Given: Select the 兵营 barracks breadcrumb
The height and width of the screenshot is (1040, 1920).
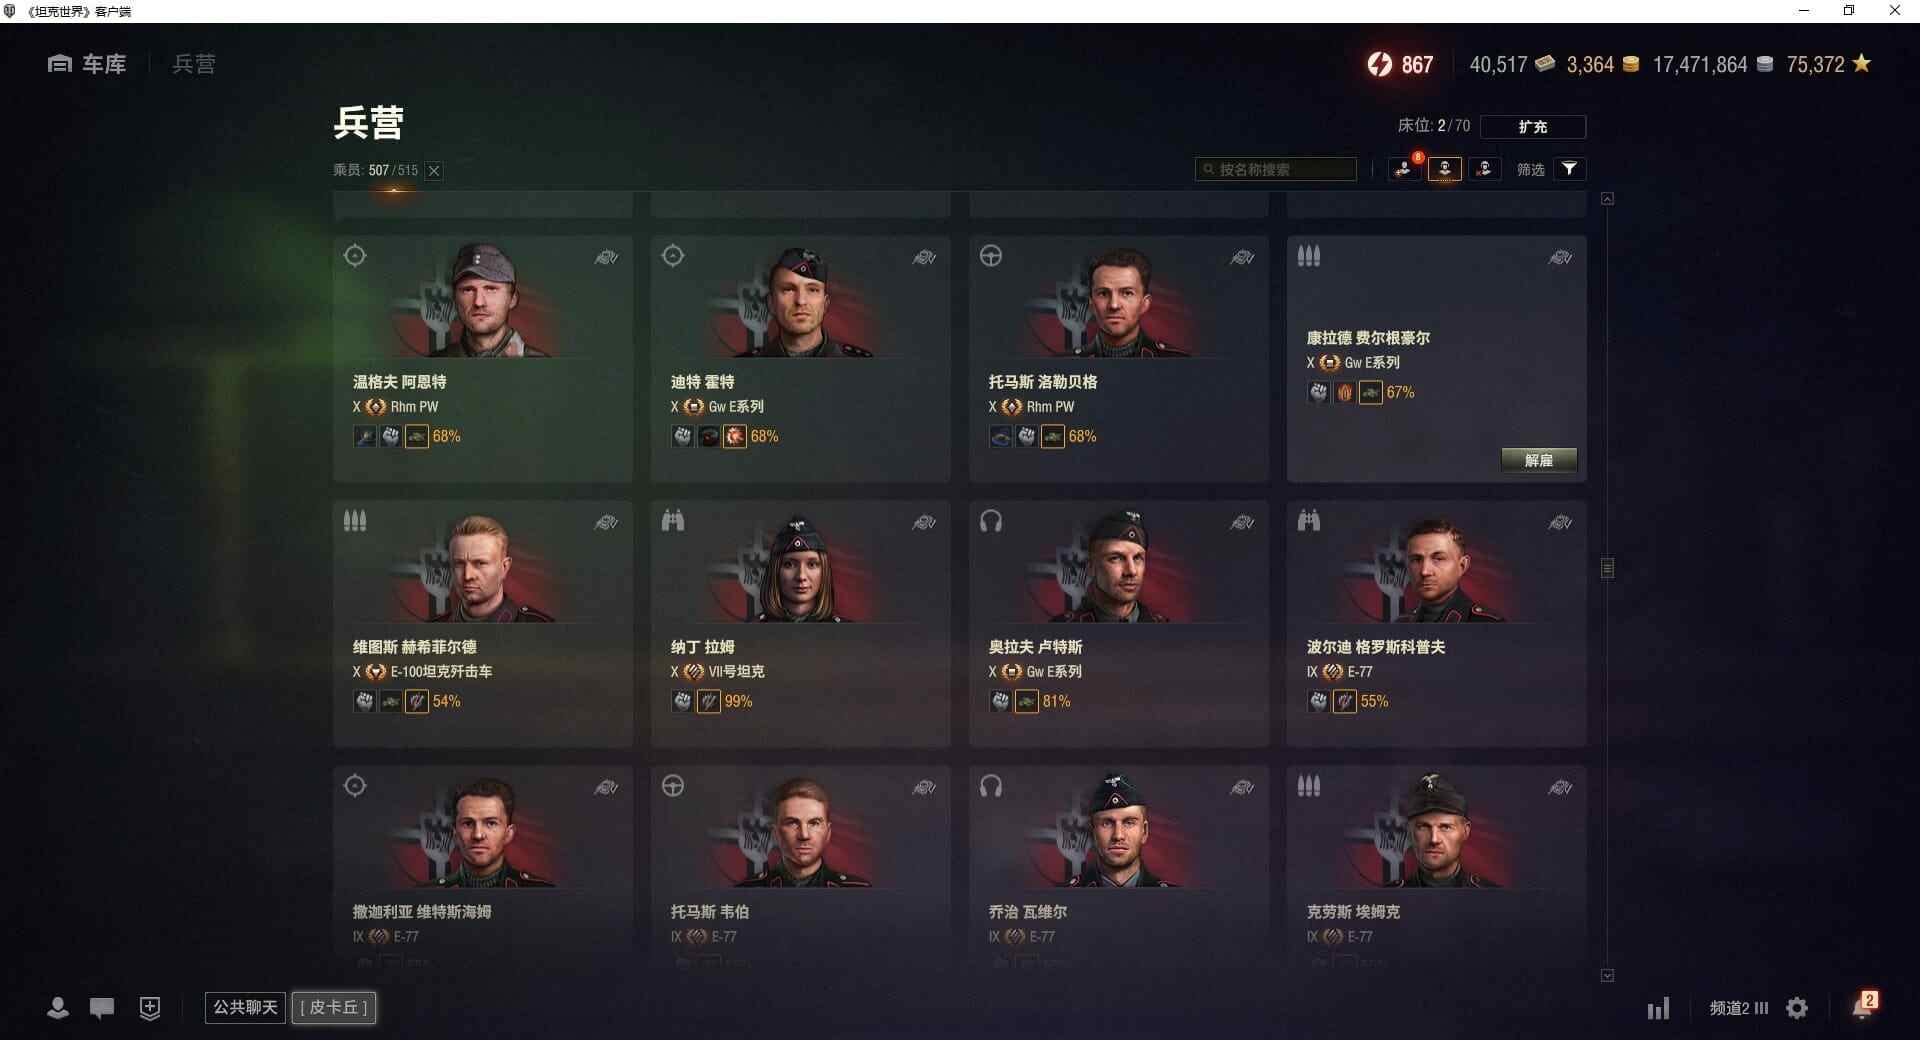Looking at the screenshot, I should [x=194, y=64].
